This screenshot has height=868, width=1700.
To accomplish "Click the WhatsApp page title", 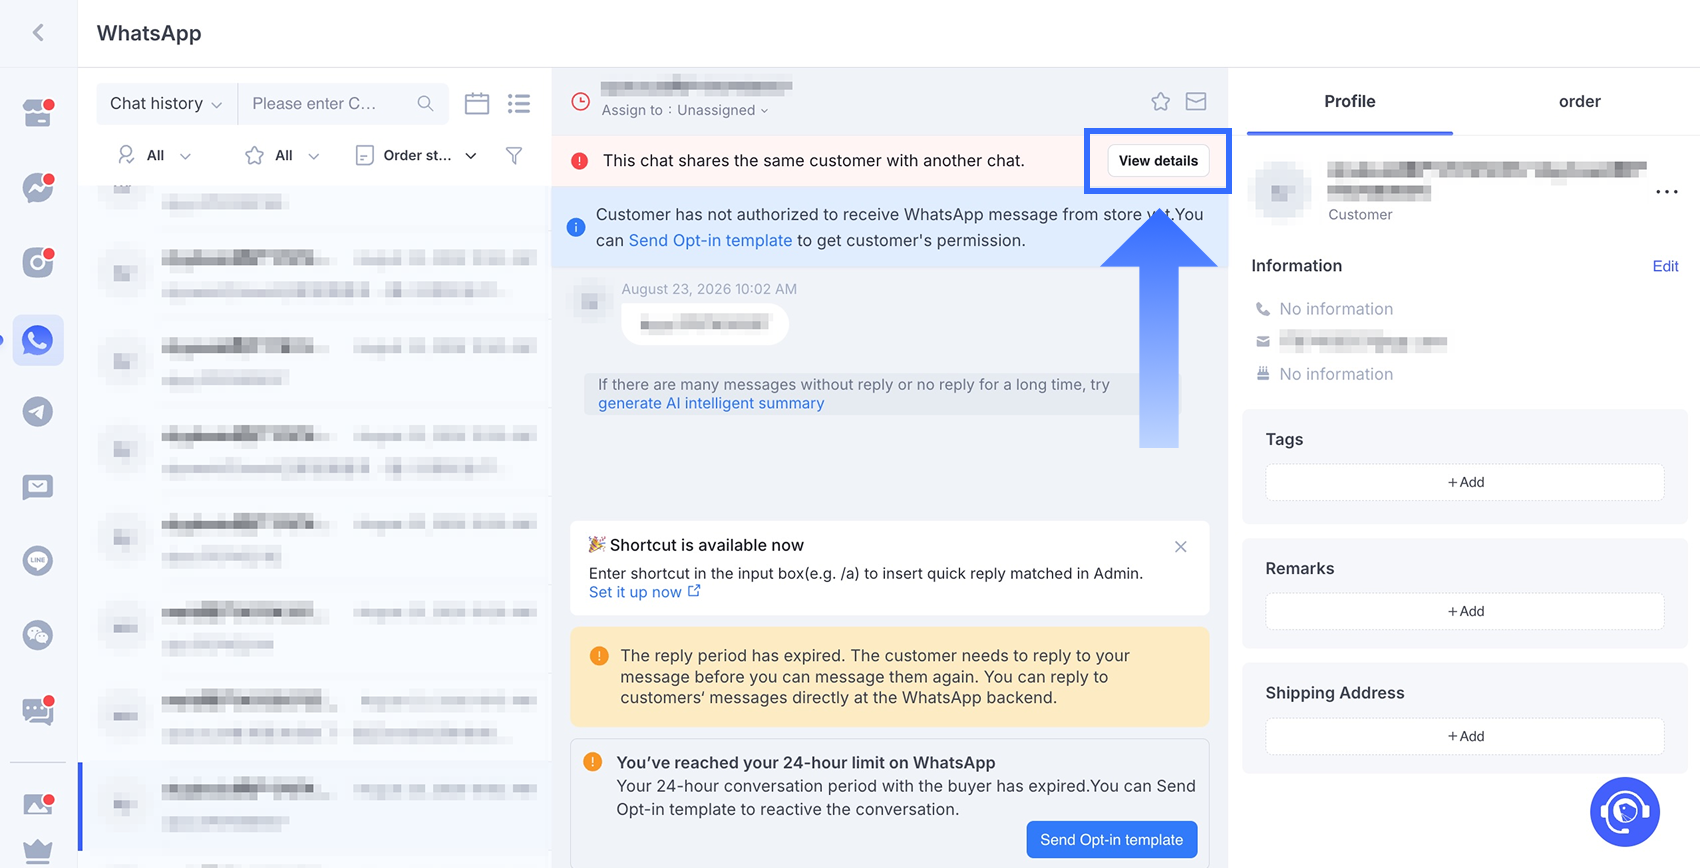I will [149, 33].
